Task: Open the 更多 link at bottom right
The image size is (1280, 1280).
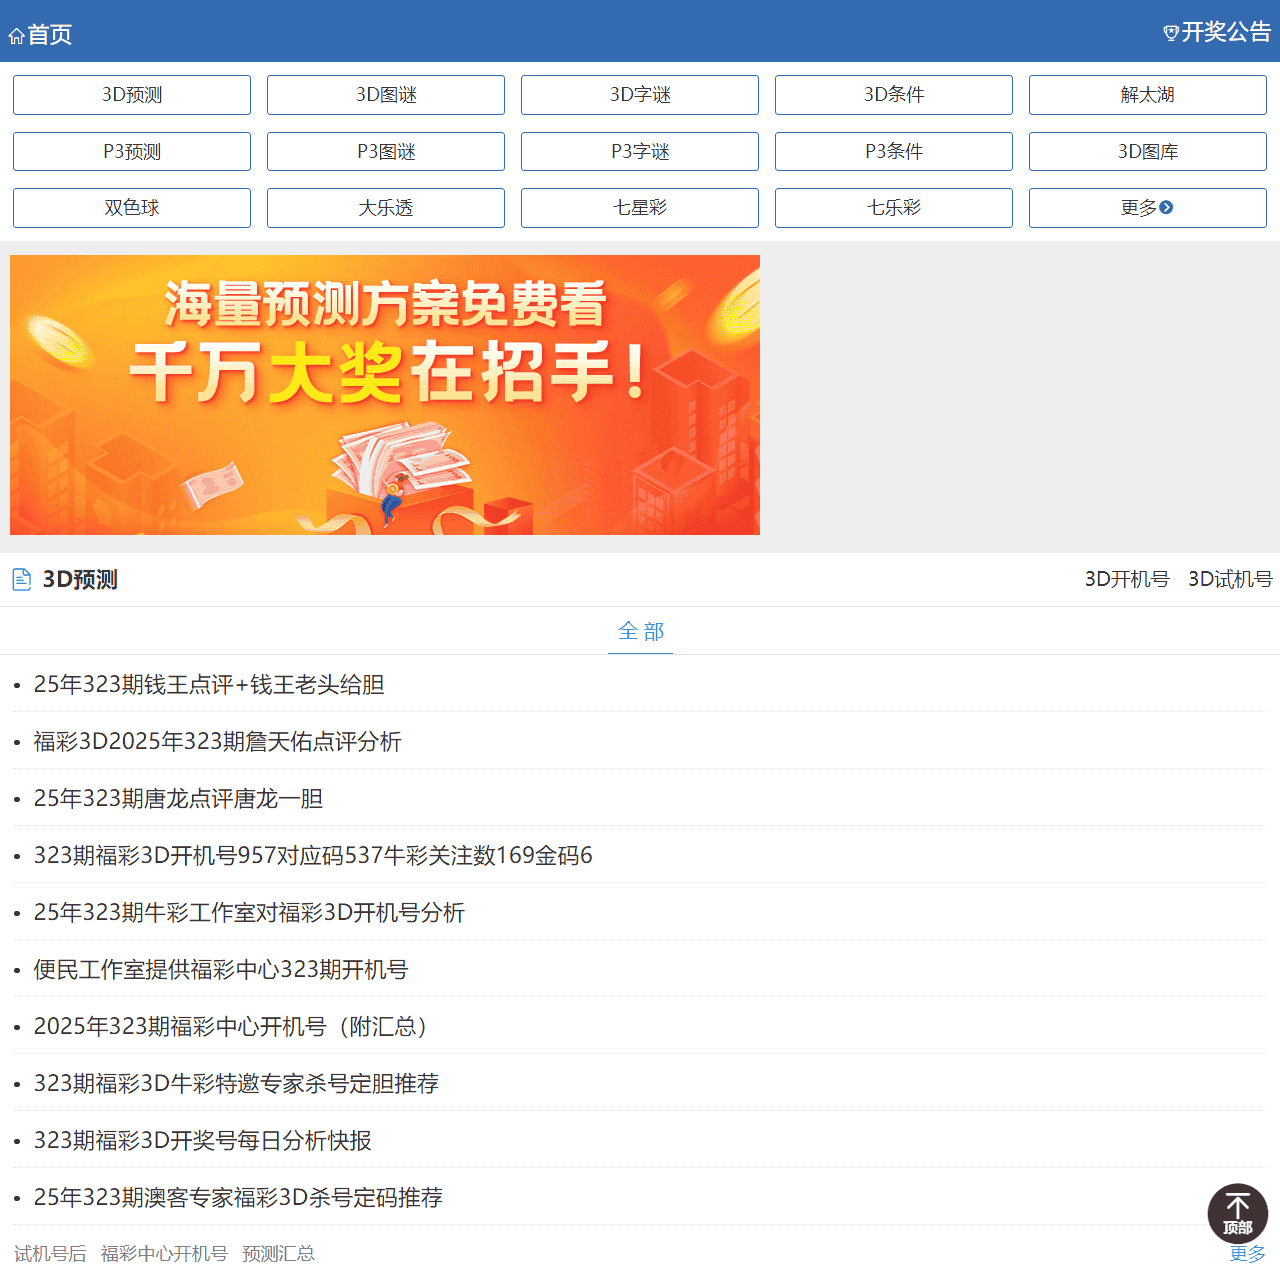Action: (x=1248, y=1252)
